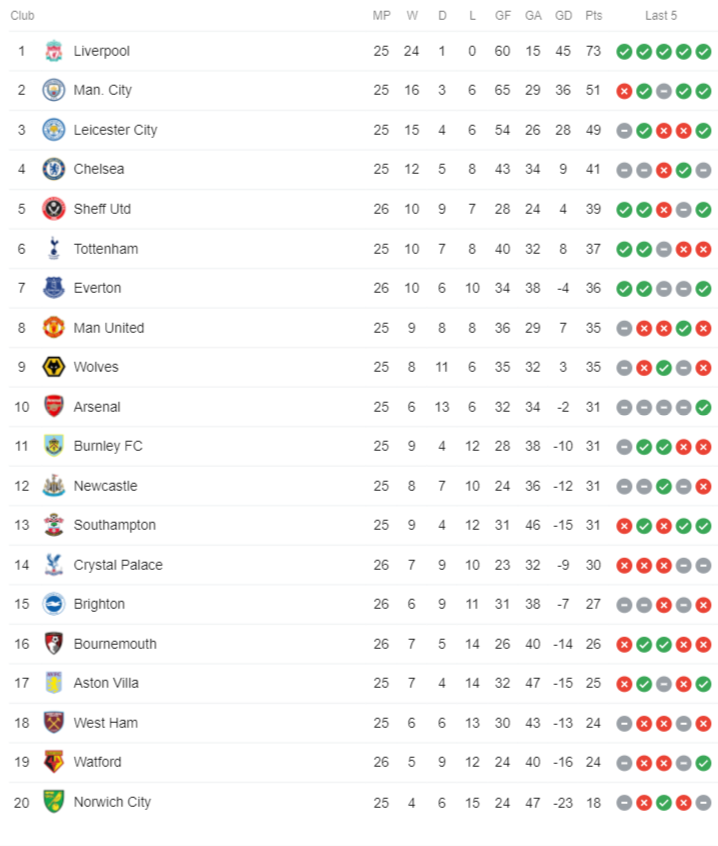Click Arsenal's green win icon in Last 5
Viewport: 718px width, 846px height.
(703, 407)
